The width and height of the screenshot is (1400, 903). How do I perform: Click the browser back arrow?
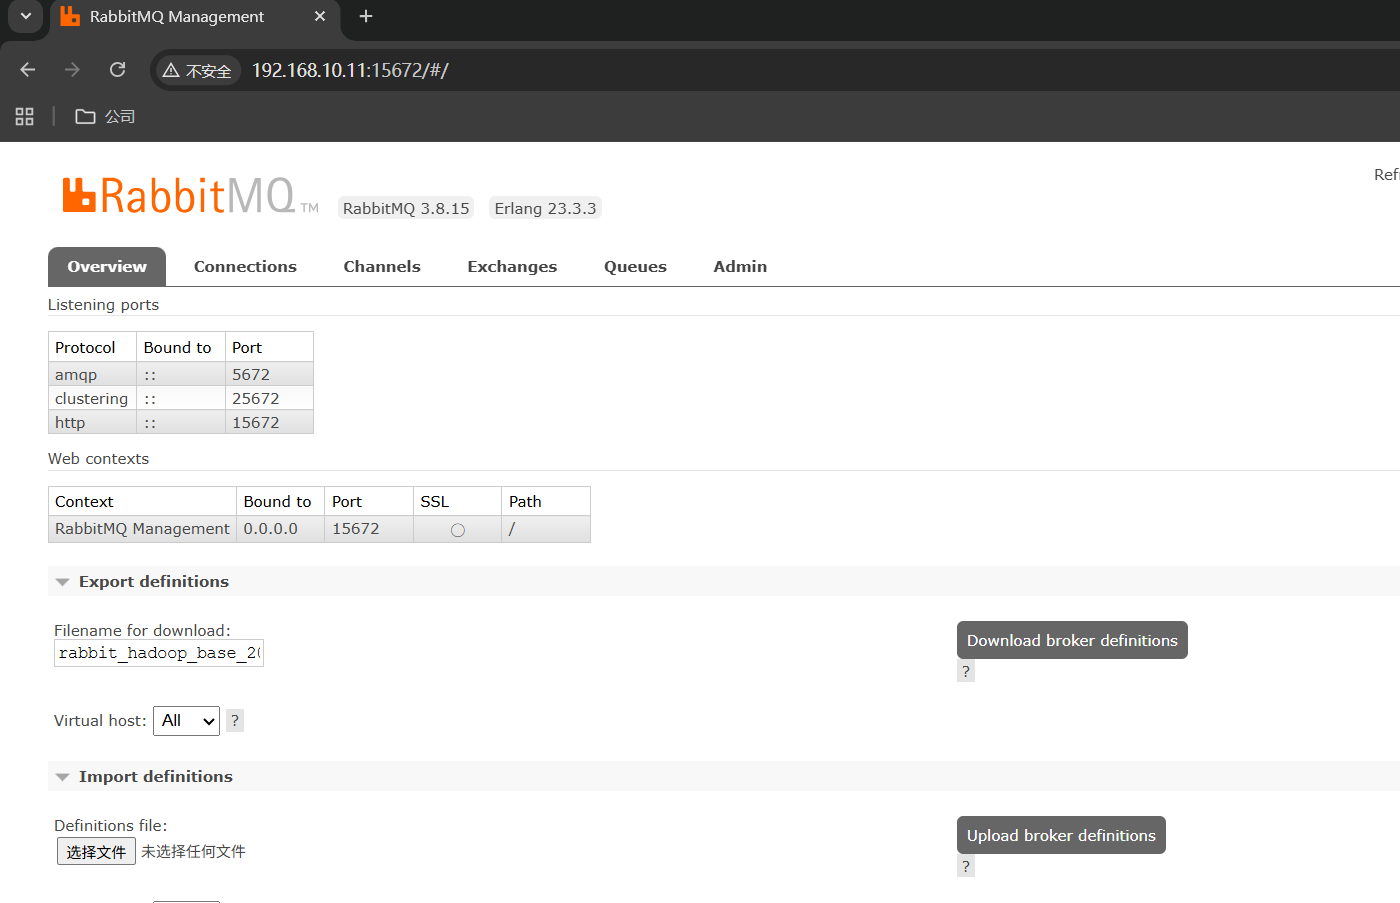[x=28, y=70]
